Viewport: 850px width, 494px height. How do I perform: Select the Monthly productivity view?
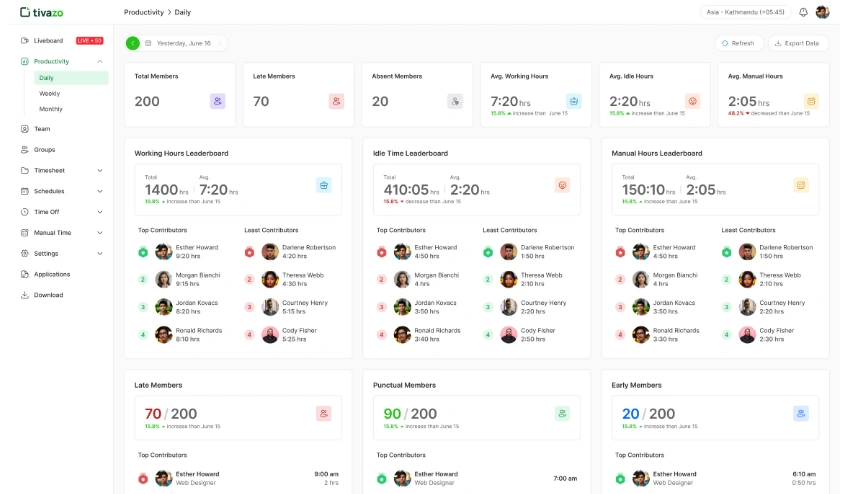(50, 109)
